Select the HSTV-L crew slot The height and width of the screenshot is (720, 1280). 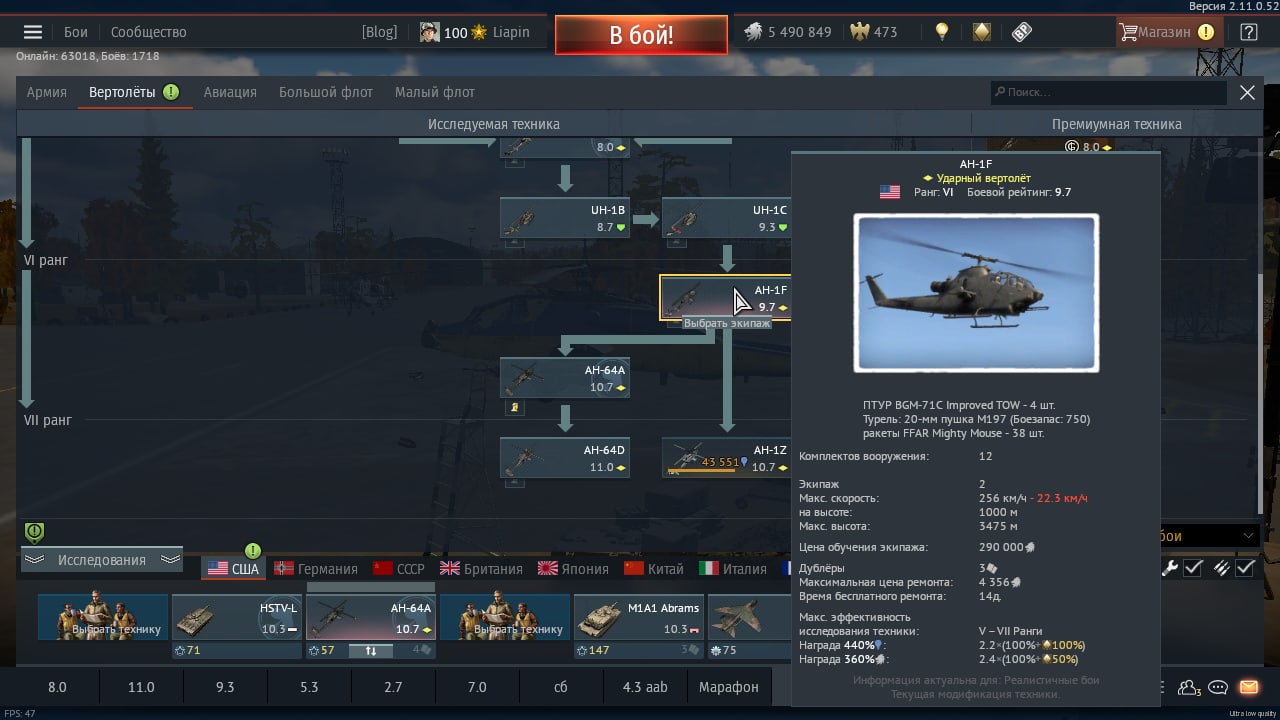point(237,617)
